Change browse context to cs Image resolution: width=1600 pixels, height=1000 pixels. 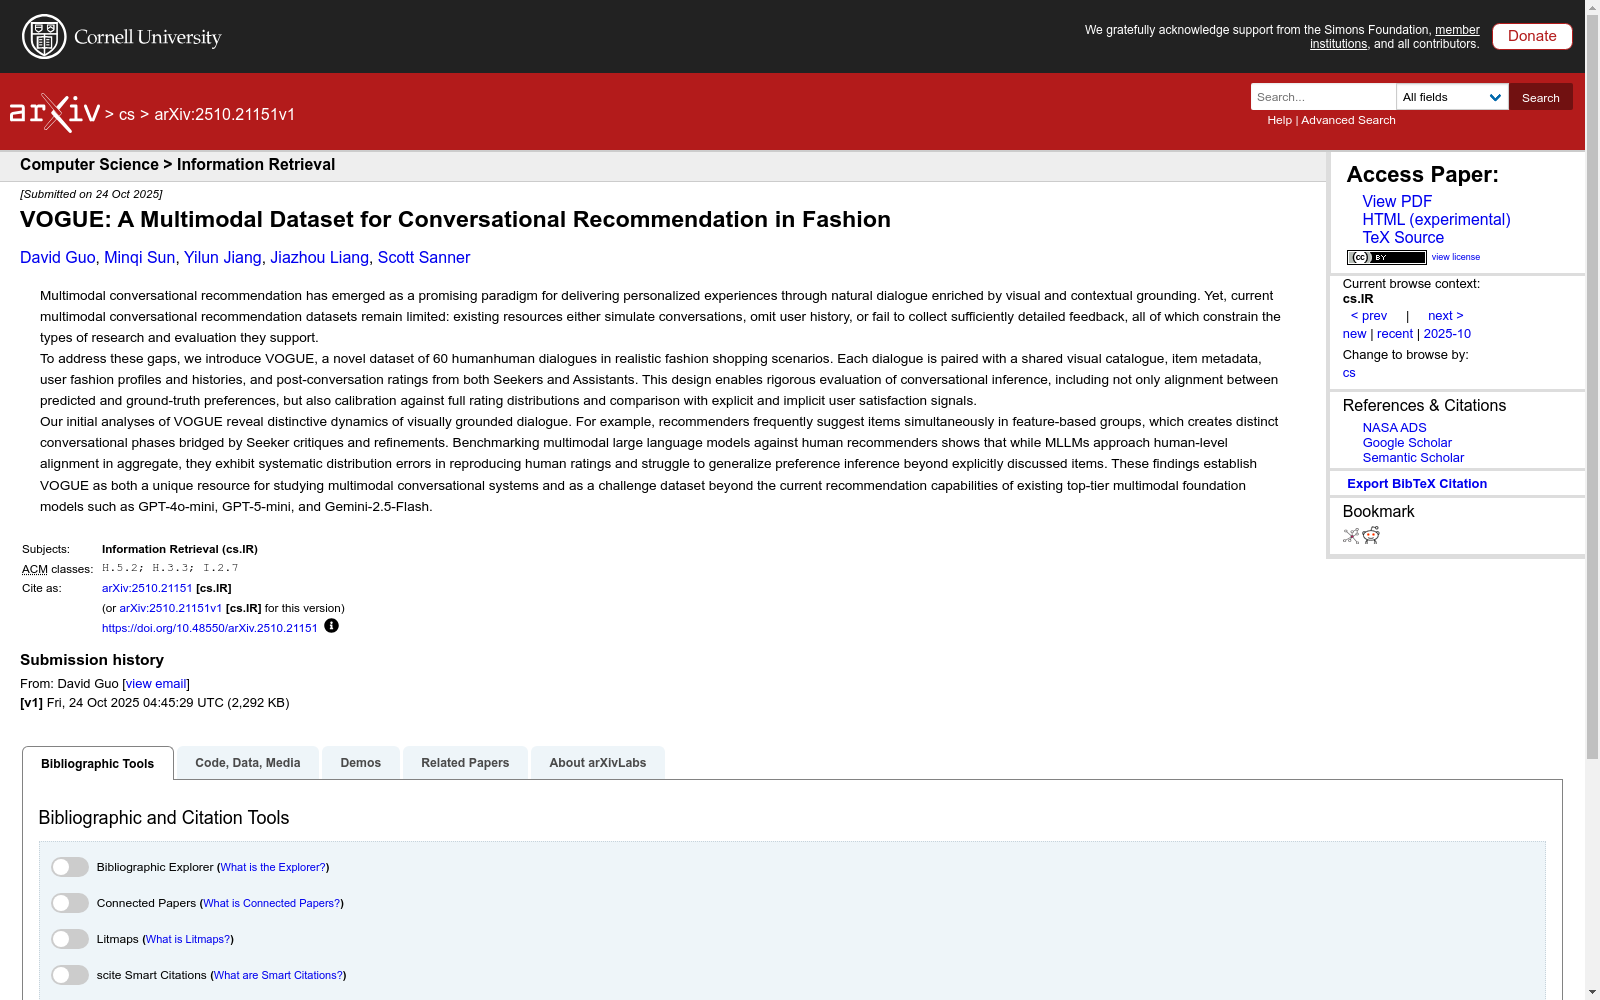(x=1349, y=372)
